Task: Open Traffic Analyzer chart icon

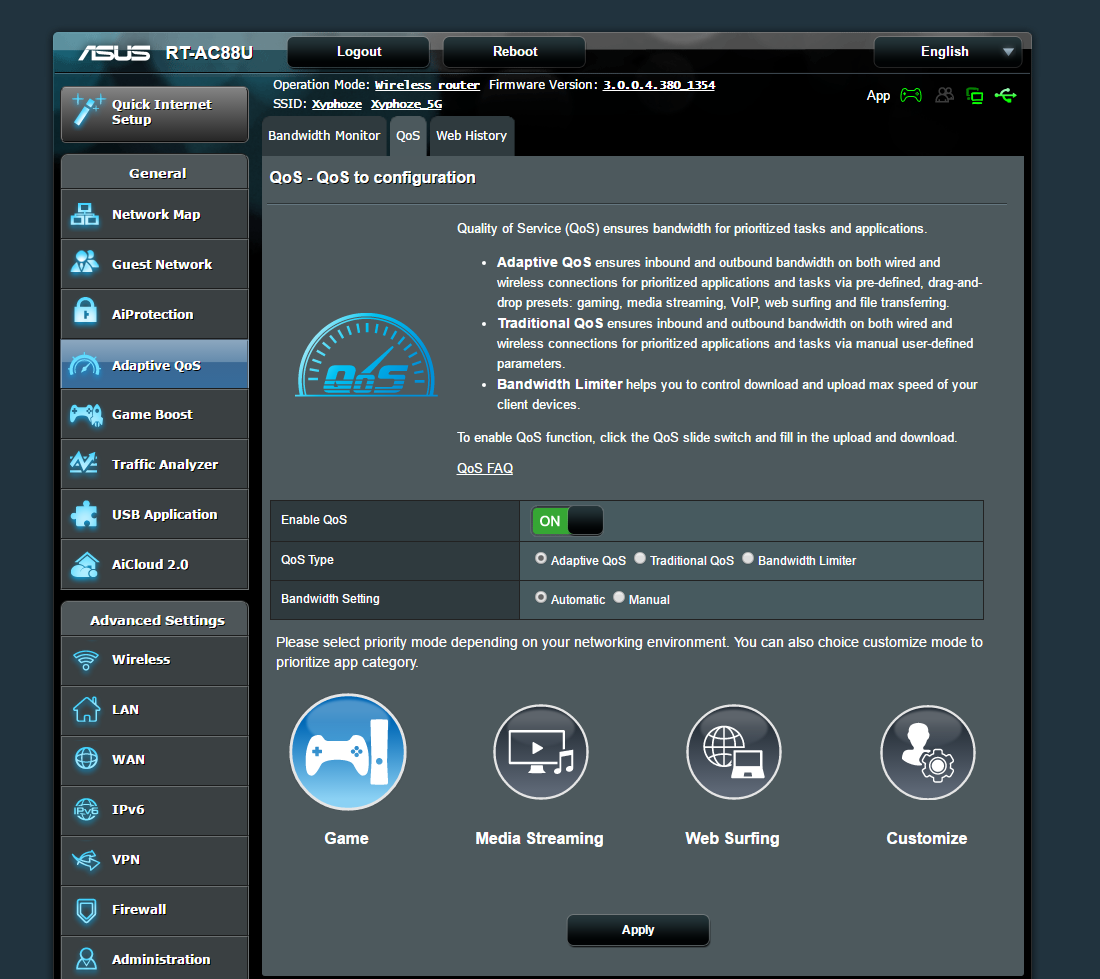Action: point(84,463)
